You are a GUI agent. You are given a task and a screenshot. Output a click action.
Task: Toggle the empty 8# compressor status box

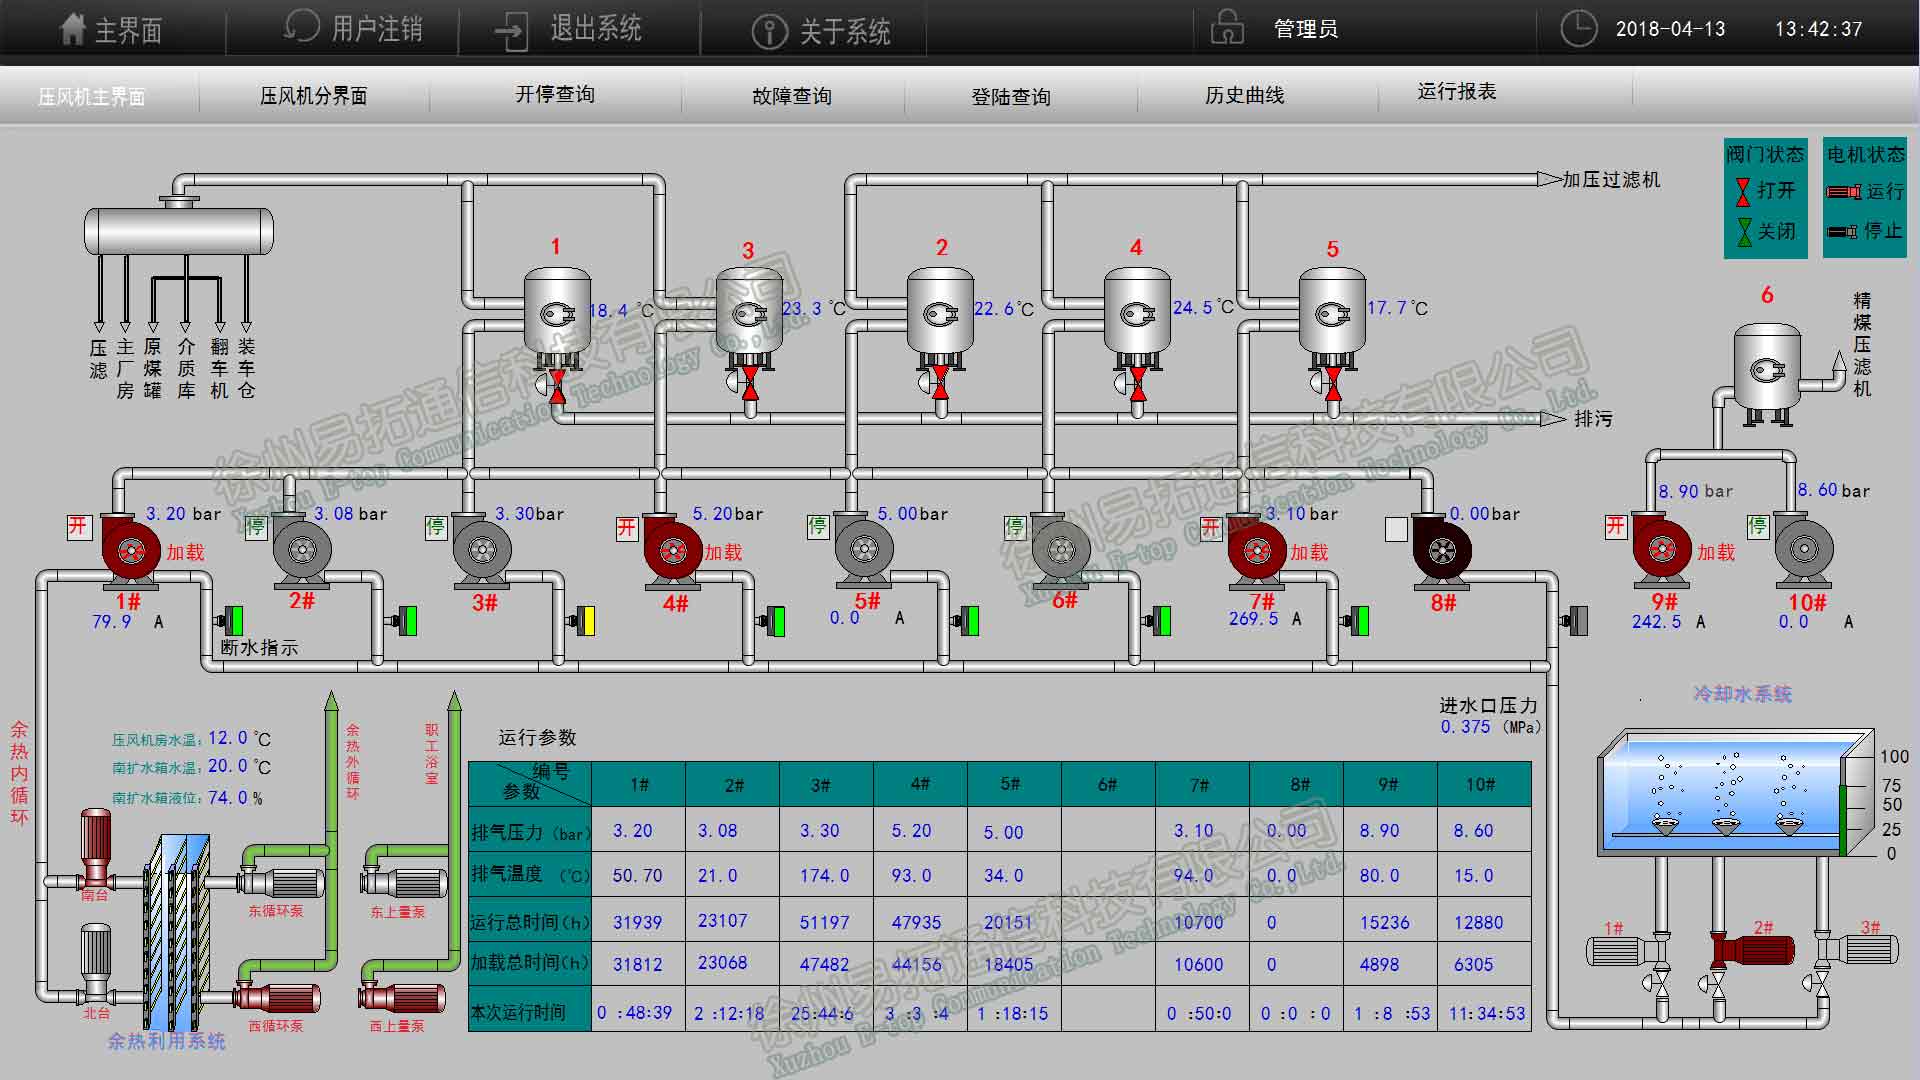[x=1396, y=529]
